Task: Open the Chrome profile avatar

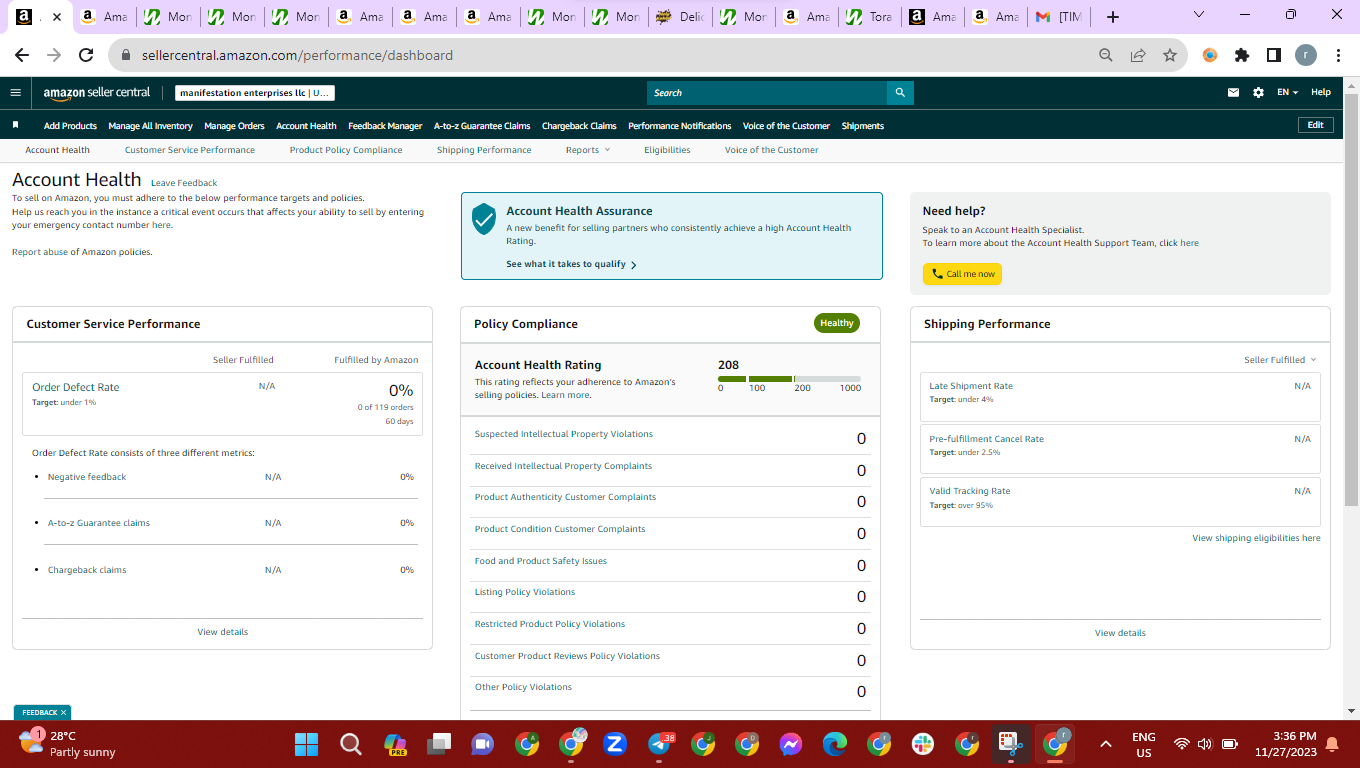Action: 1306,55
